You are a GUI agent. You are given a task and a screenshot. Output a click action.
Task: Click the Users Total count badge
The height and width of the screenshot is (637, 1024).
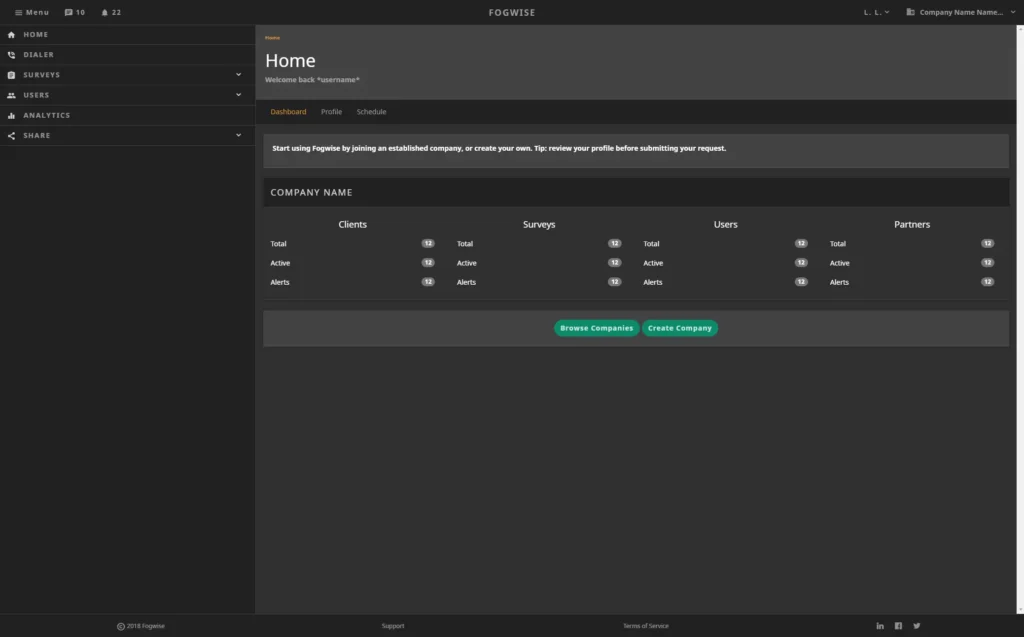pyautogui.click(x=801, y=243)
